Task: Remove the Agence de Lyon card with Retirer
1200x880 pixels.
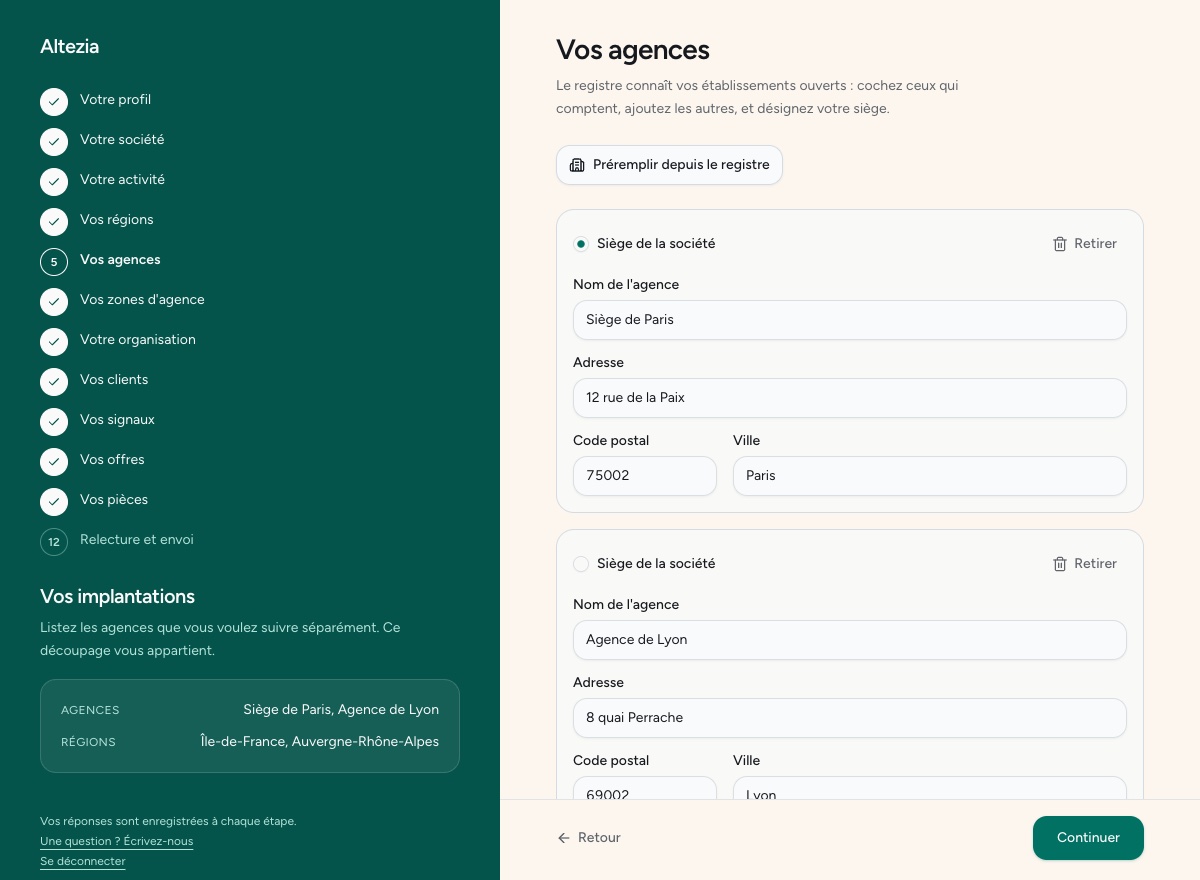Action: click(x=1085, y=564)
